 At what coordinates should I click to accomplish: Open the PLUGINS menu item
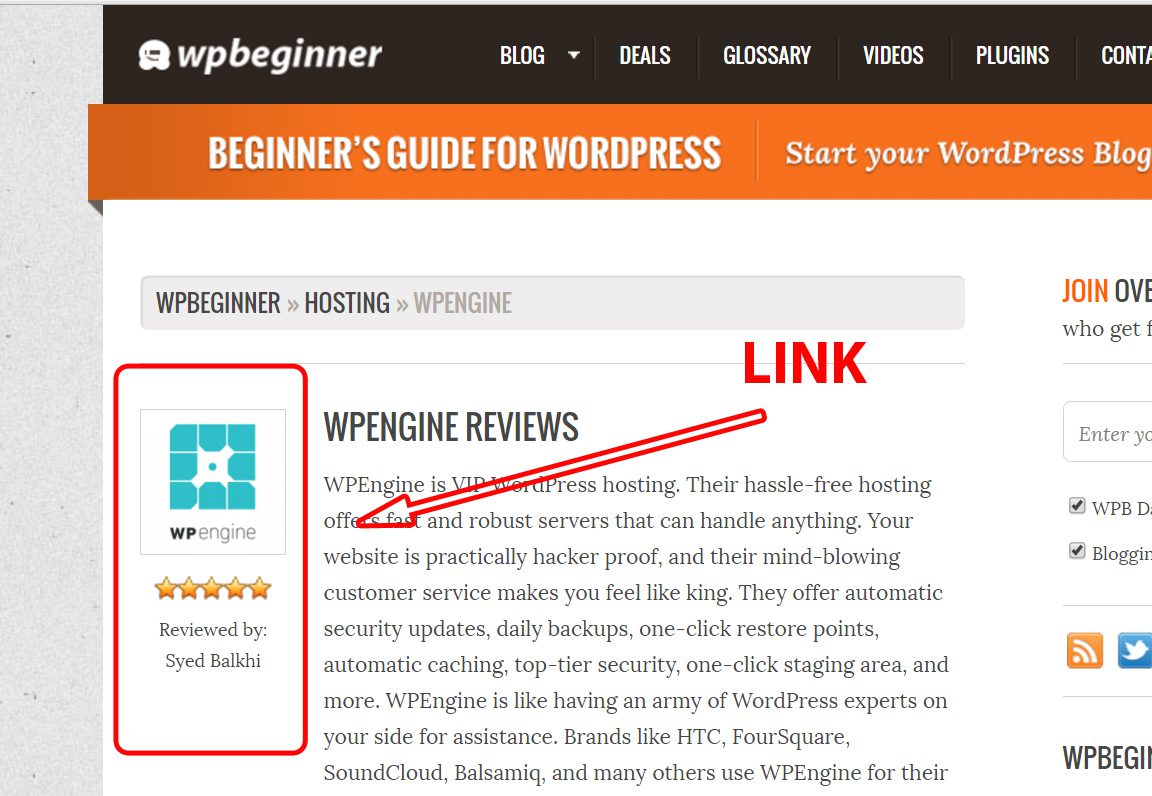[x=1012, y=55]
